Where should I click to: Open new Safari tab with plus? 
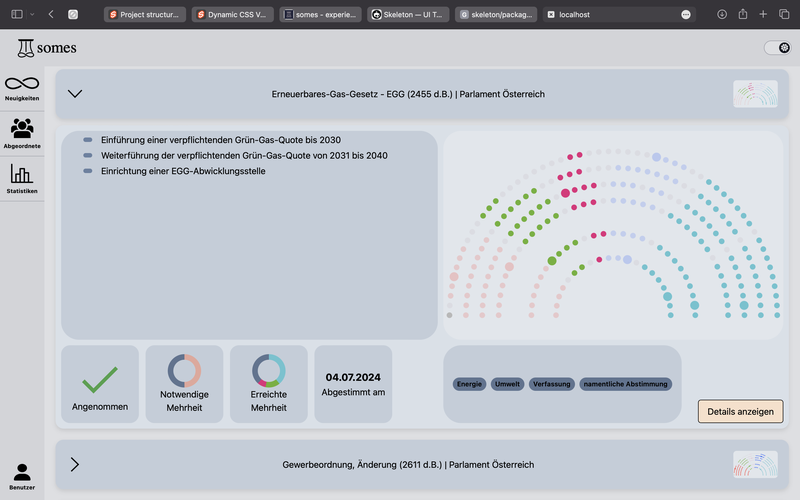coord(763,15)
